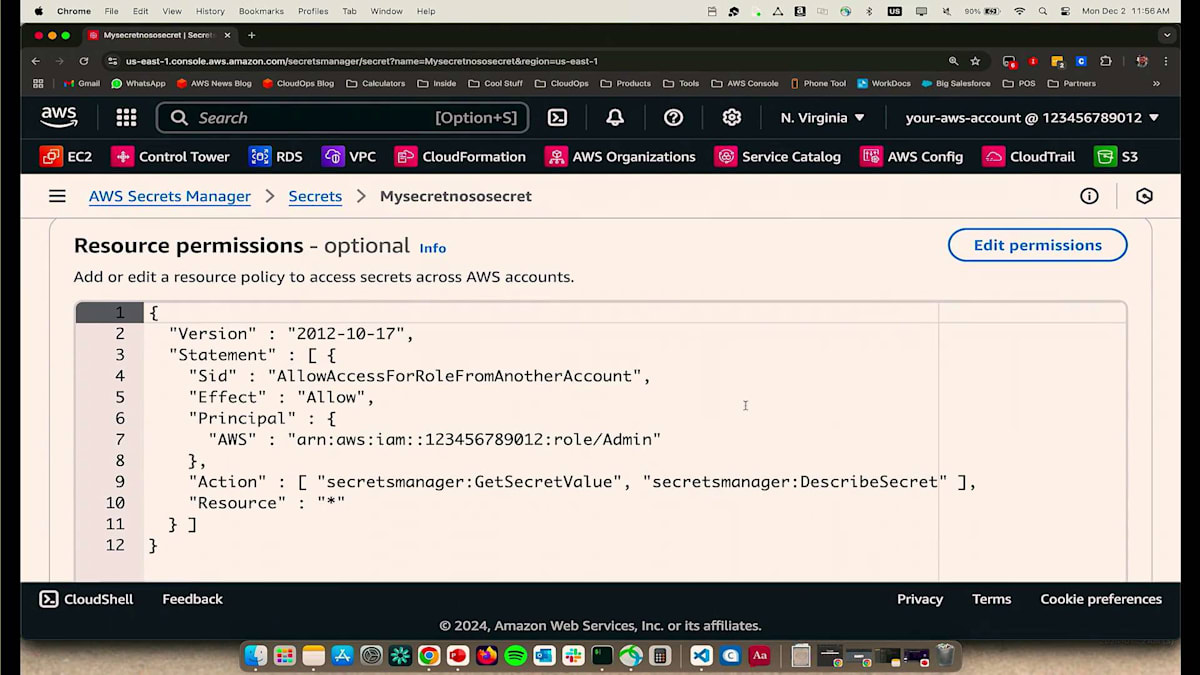
Task: Open macOS Control Center in menu bar
Action: [1065, 11]
